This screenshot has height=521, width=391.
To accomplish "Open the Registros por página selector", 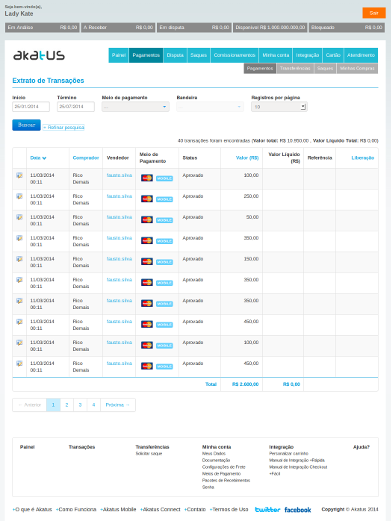I will point(279,107).
